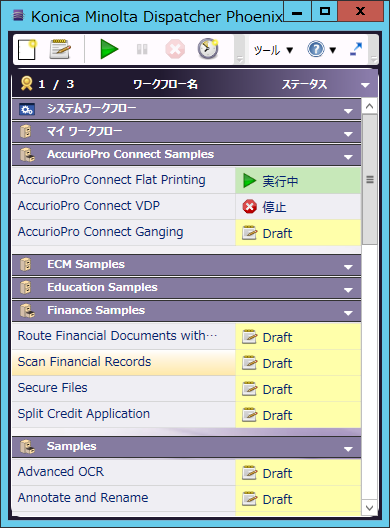The height and width of the screenshot is (528, 390).
Task: Start the workflow with the green play button
Action: (109, 49)
